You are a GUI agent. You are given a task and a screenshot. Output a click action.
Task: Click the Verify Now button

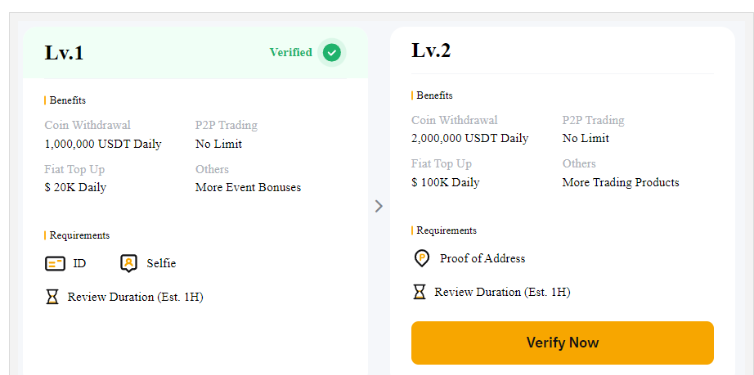(x=562, y=343)
